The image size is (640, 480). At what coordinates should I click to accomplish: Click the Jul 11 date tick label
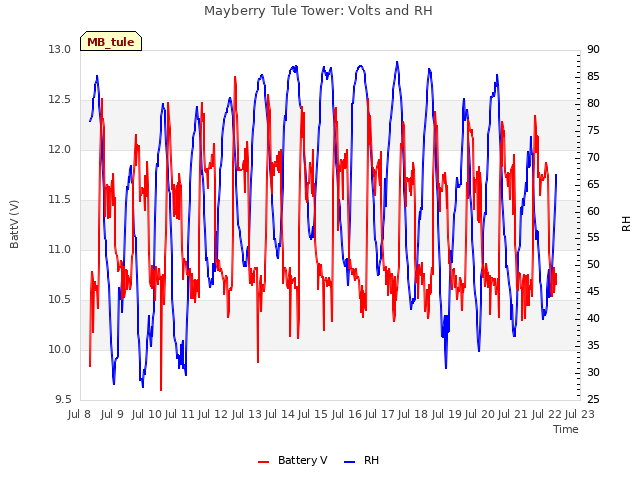pyautogui.click(x=180, y=414)
